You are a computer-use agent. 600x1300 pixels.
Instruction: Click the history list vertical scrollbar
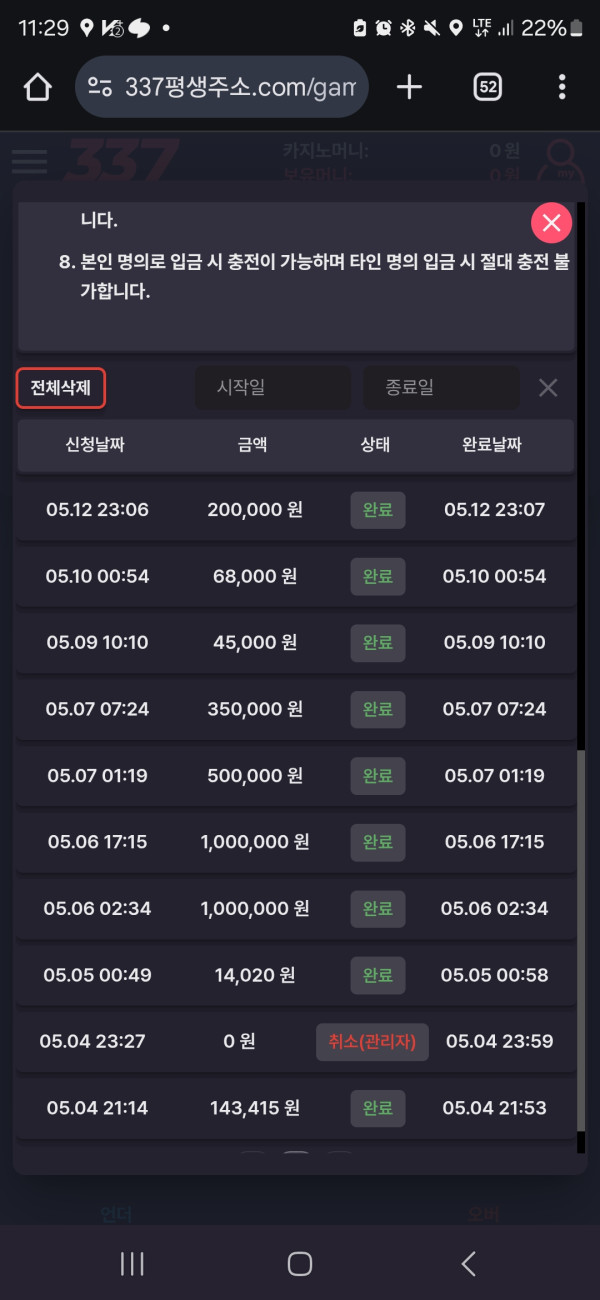pyautogui.click(x=581, y=940)
